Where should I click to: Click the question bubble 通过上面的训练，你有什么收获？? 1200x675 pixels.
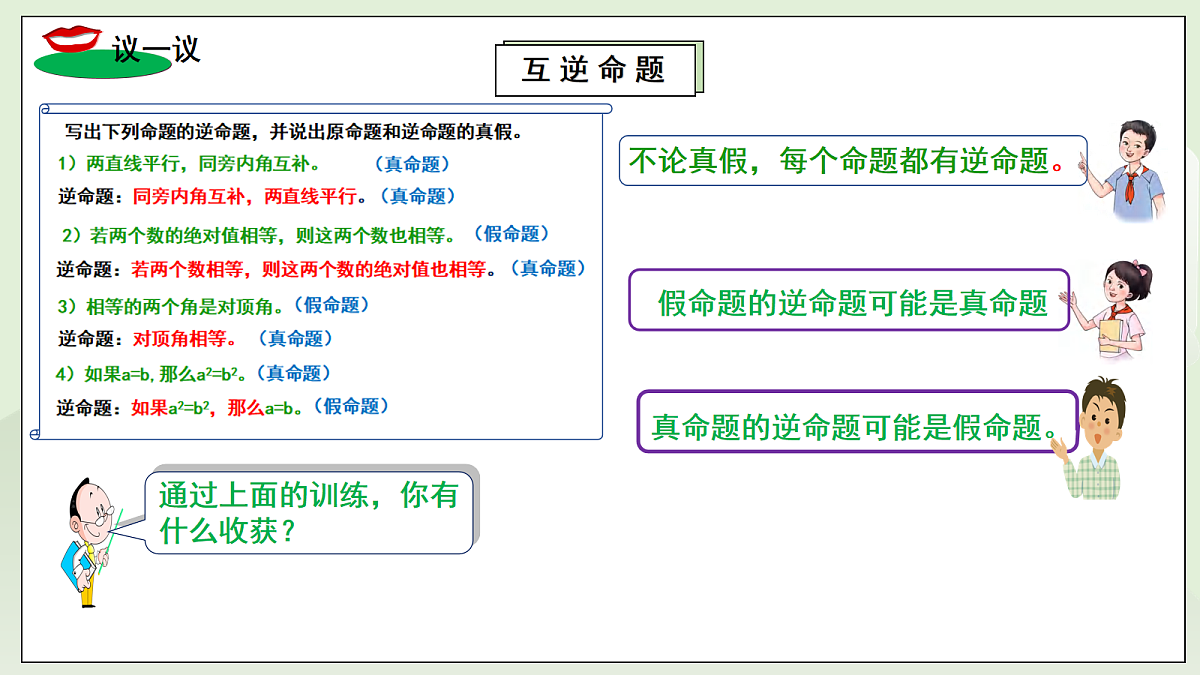309,513
